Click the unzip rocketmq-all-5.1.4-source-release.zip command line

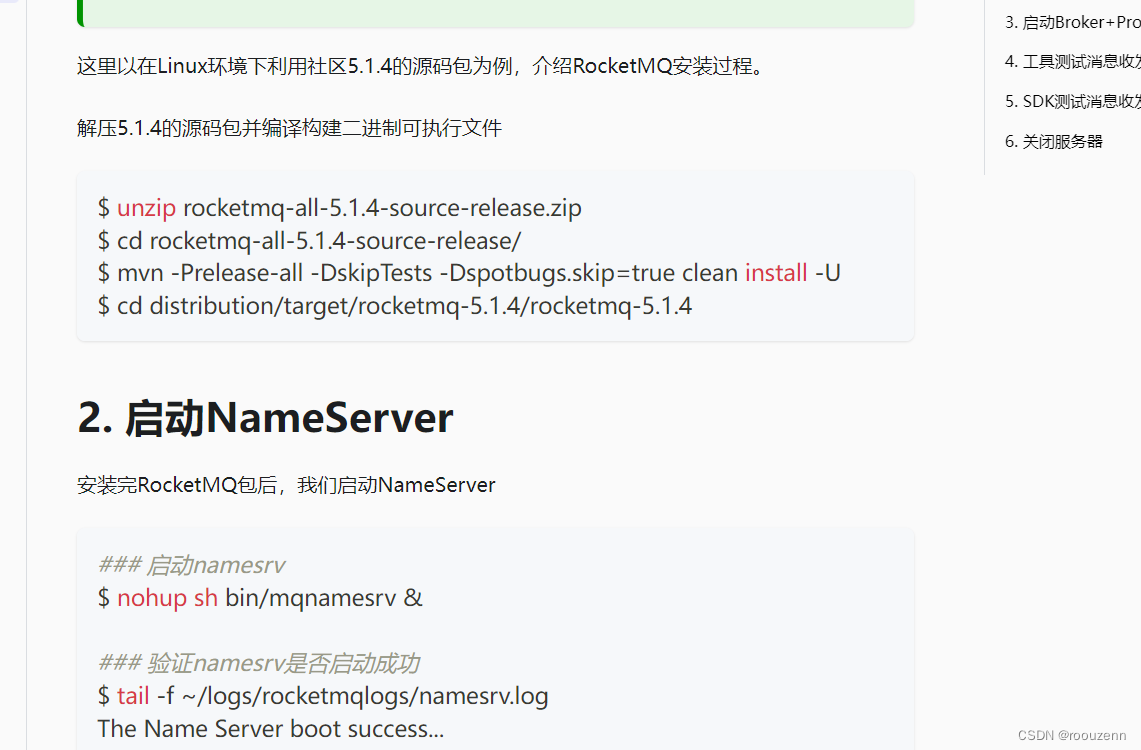pyautogui.click(x=340, y=208)
